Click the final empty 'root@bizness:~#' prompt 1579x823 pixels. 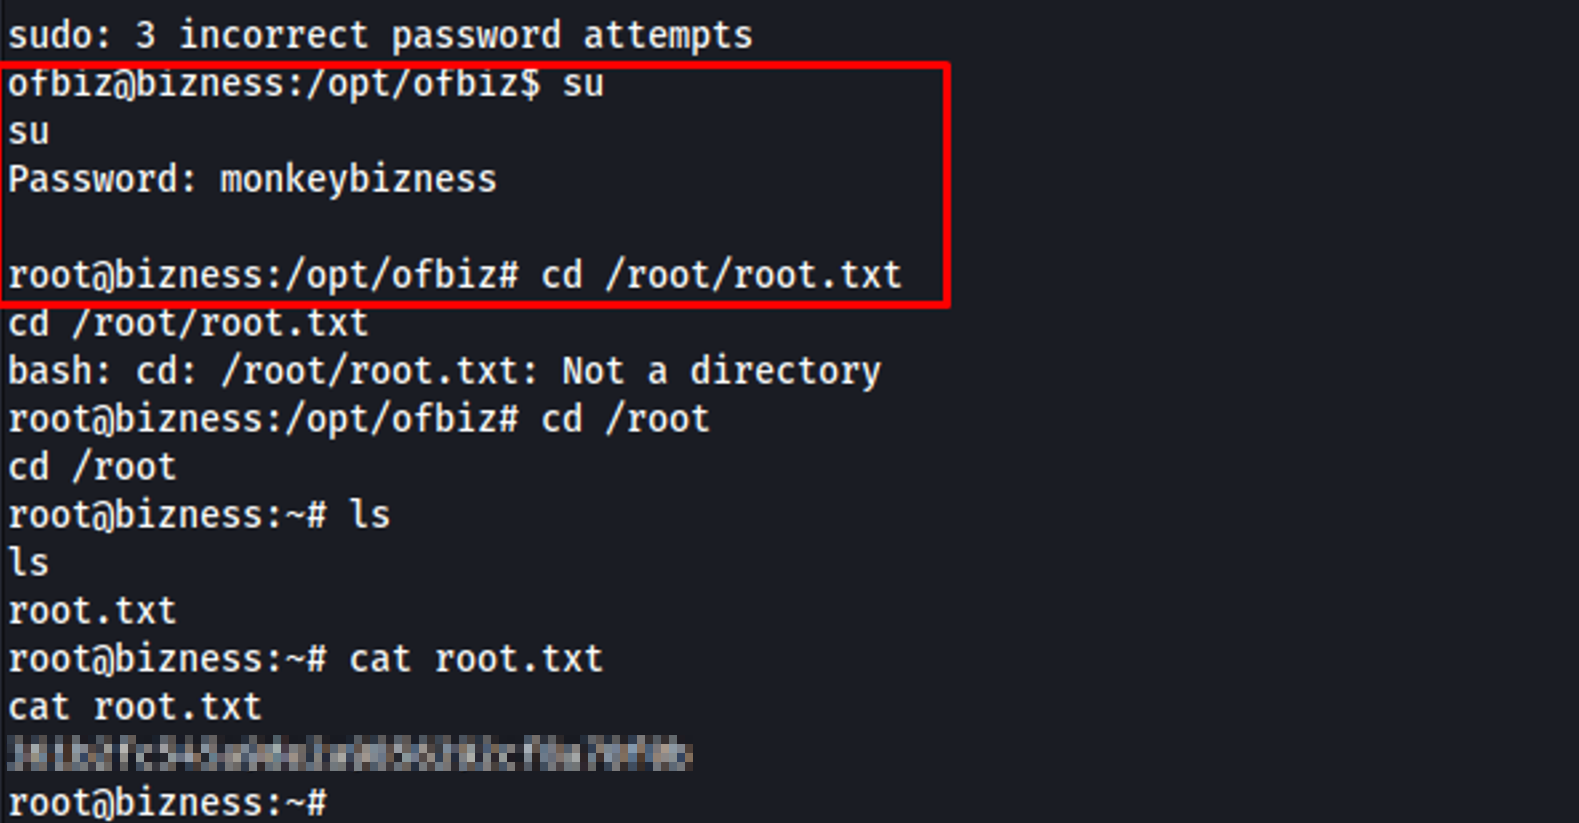coord(166,802)
